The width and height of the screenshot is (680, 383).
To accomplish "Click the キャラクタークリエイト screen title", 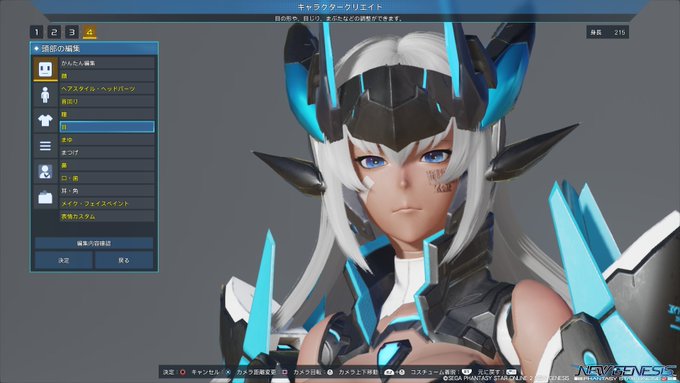I will (x=340, y=7).
